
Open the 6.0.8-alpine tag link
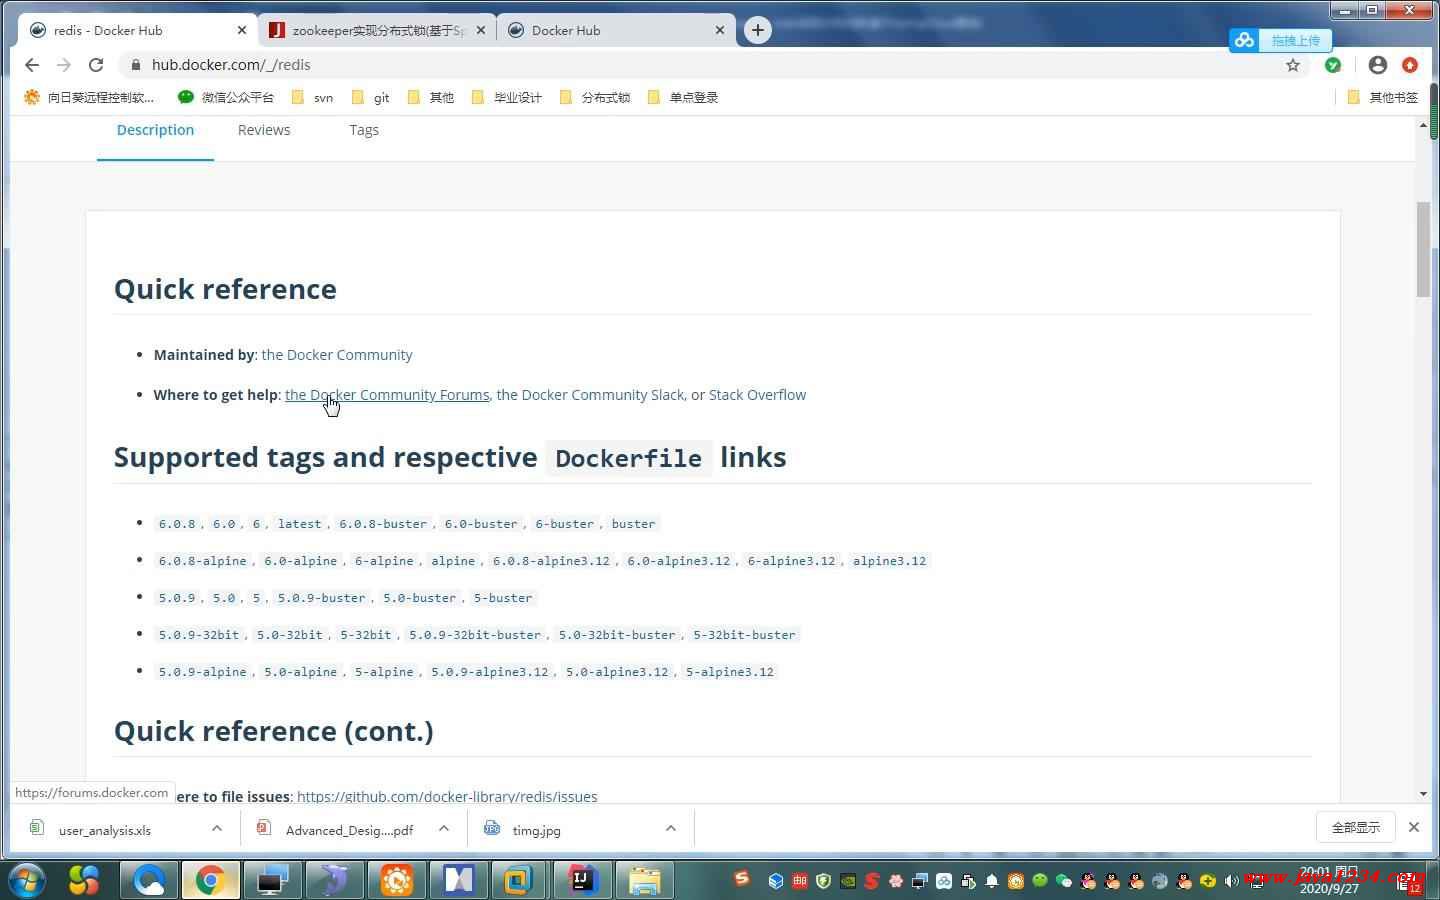pos(202,561)
